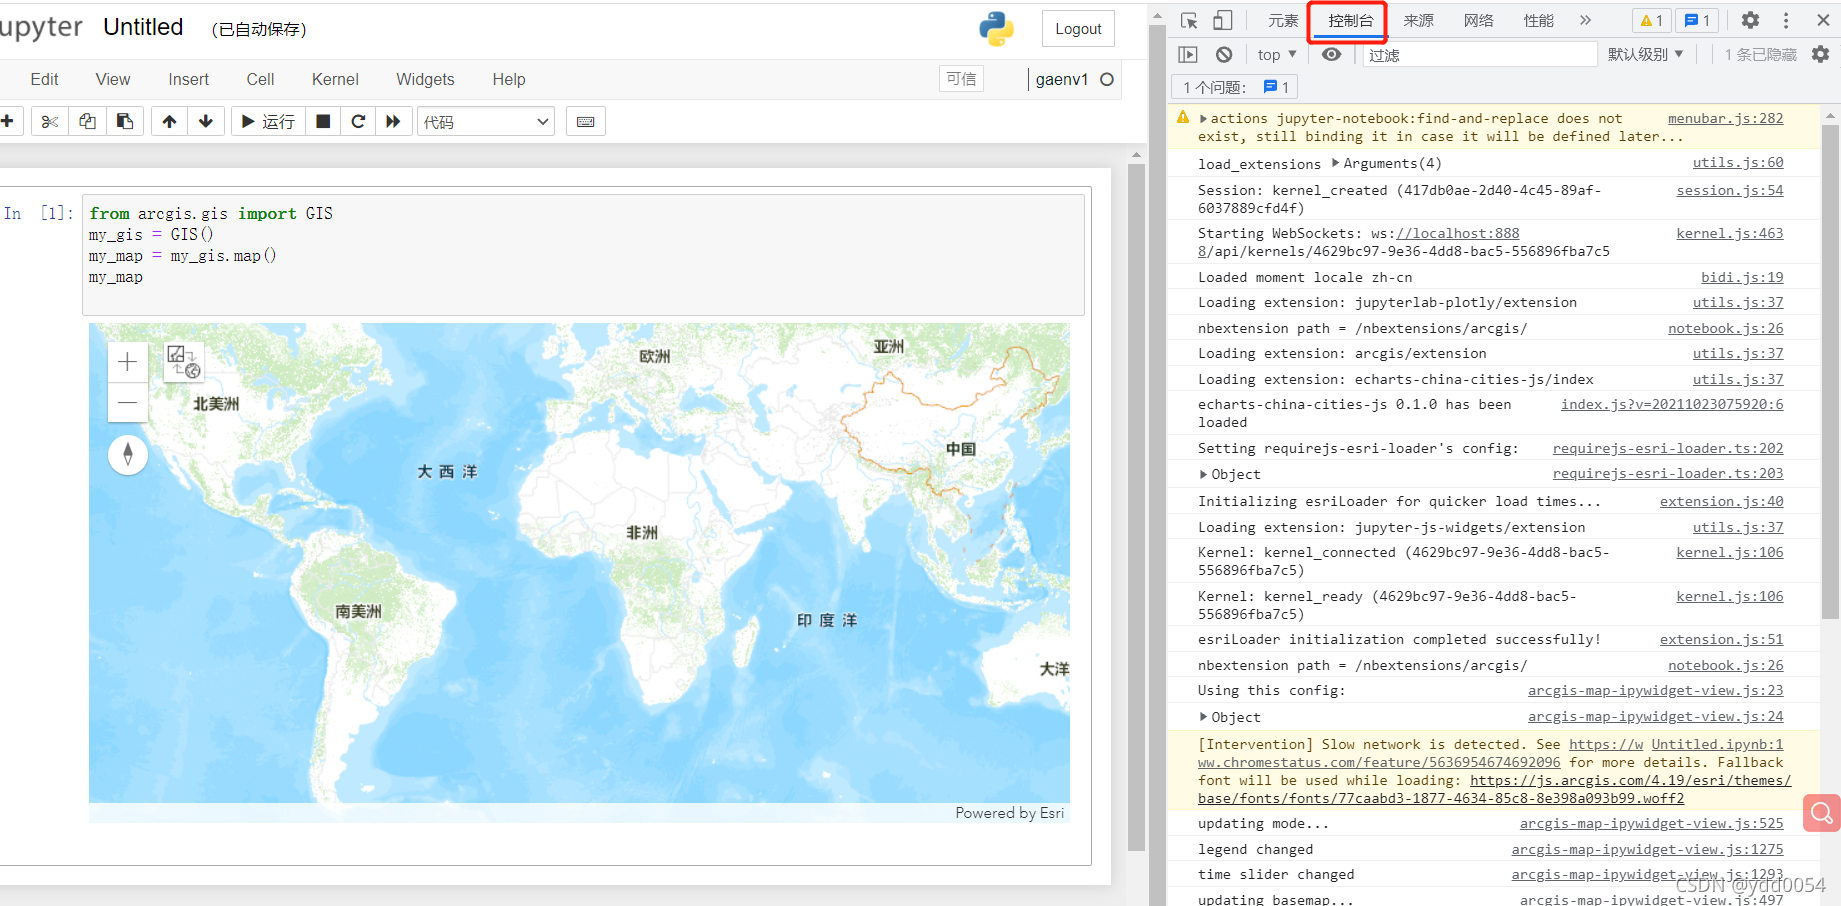Run the current cell with 运行 button
1841x906 pixels.
click(267, 121)
